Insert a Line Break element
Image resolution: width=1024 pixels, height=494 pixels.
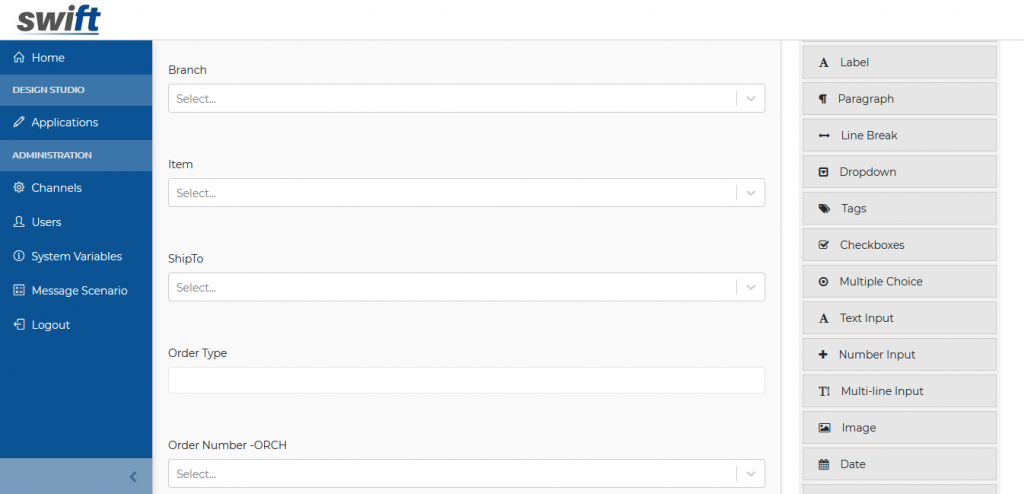click(x=899, y=135)
